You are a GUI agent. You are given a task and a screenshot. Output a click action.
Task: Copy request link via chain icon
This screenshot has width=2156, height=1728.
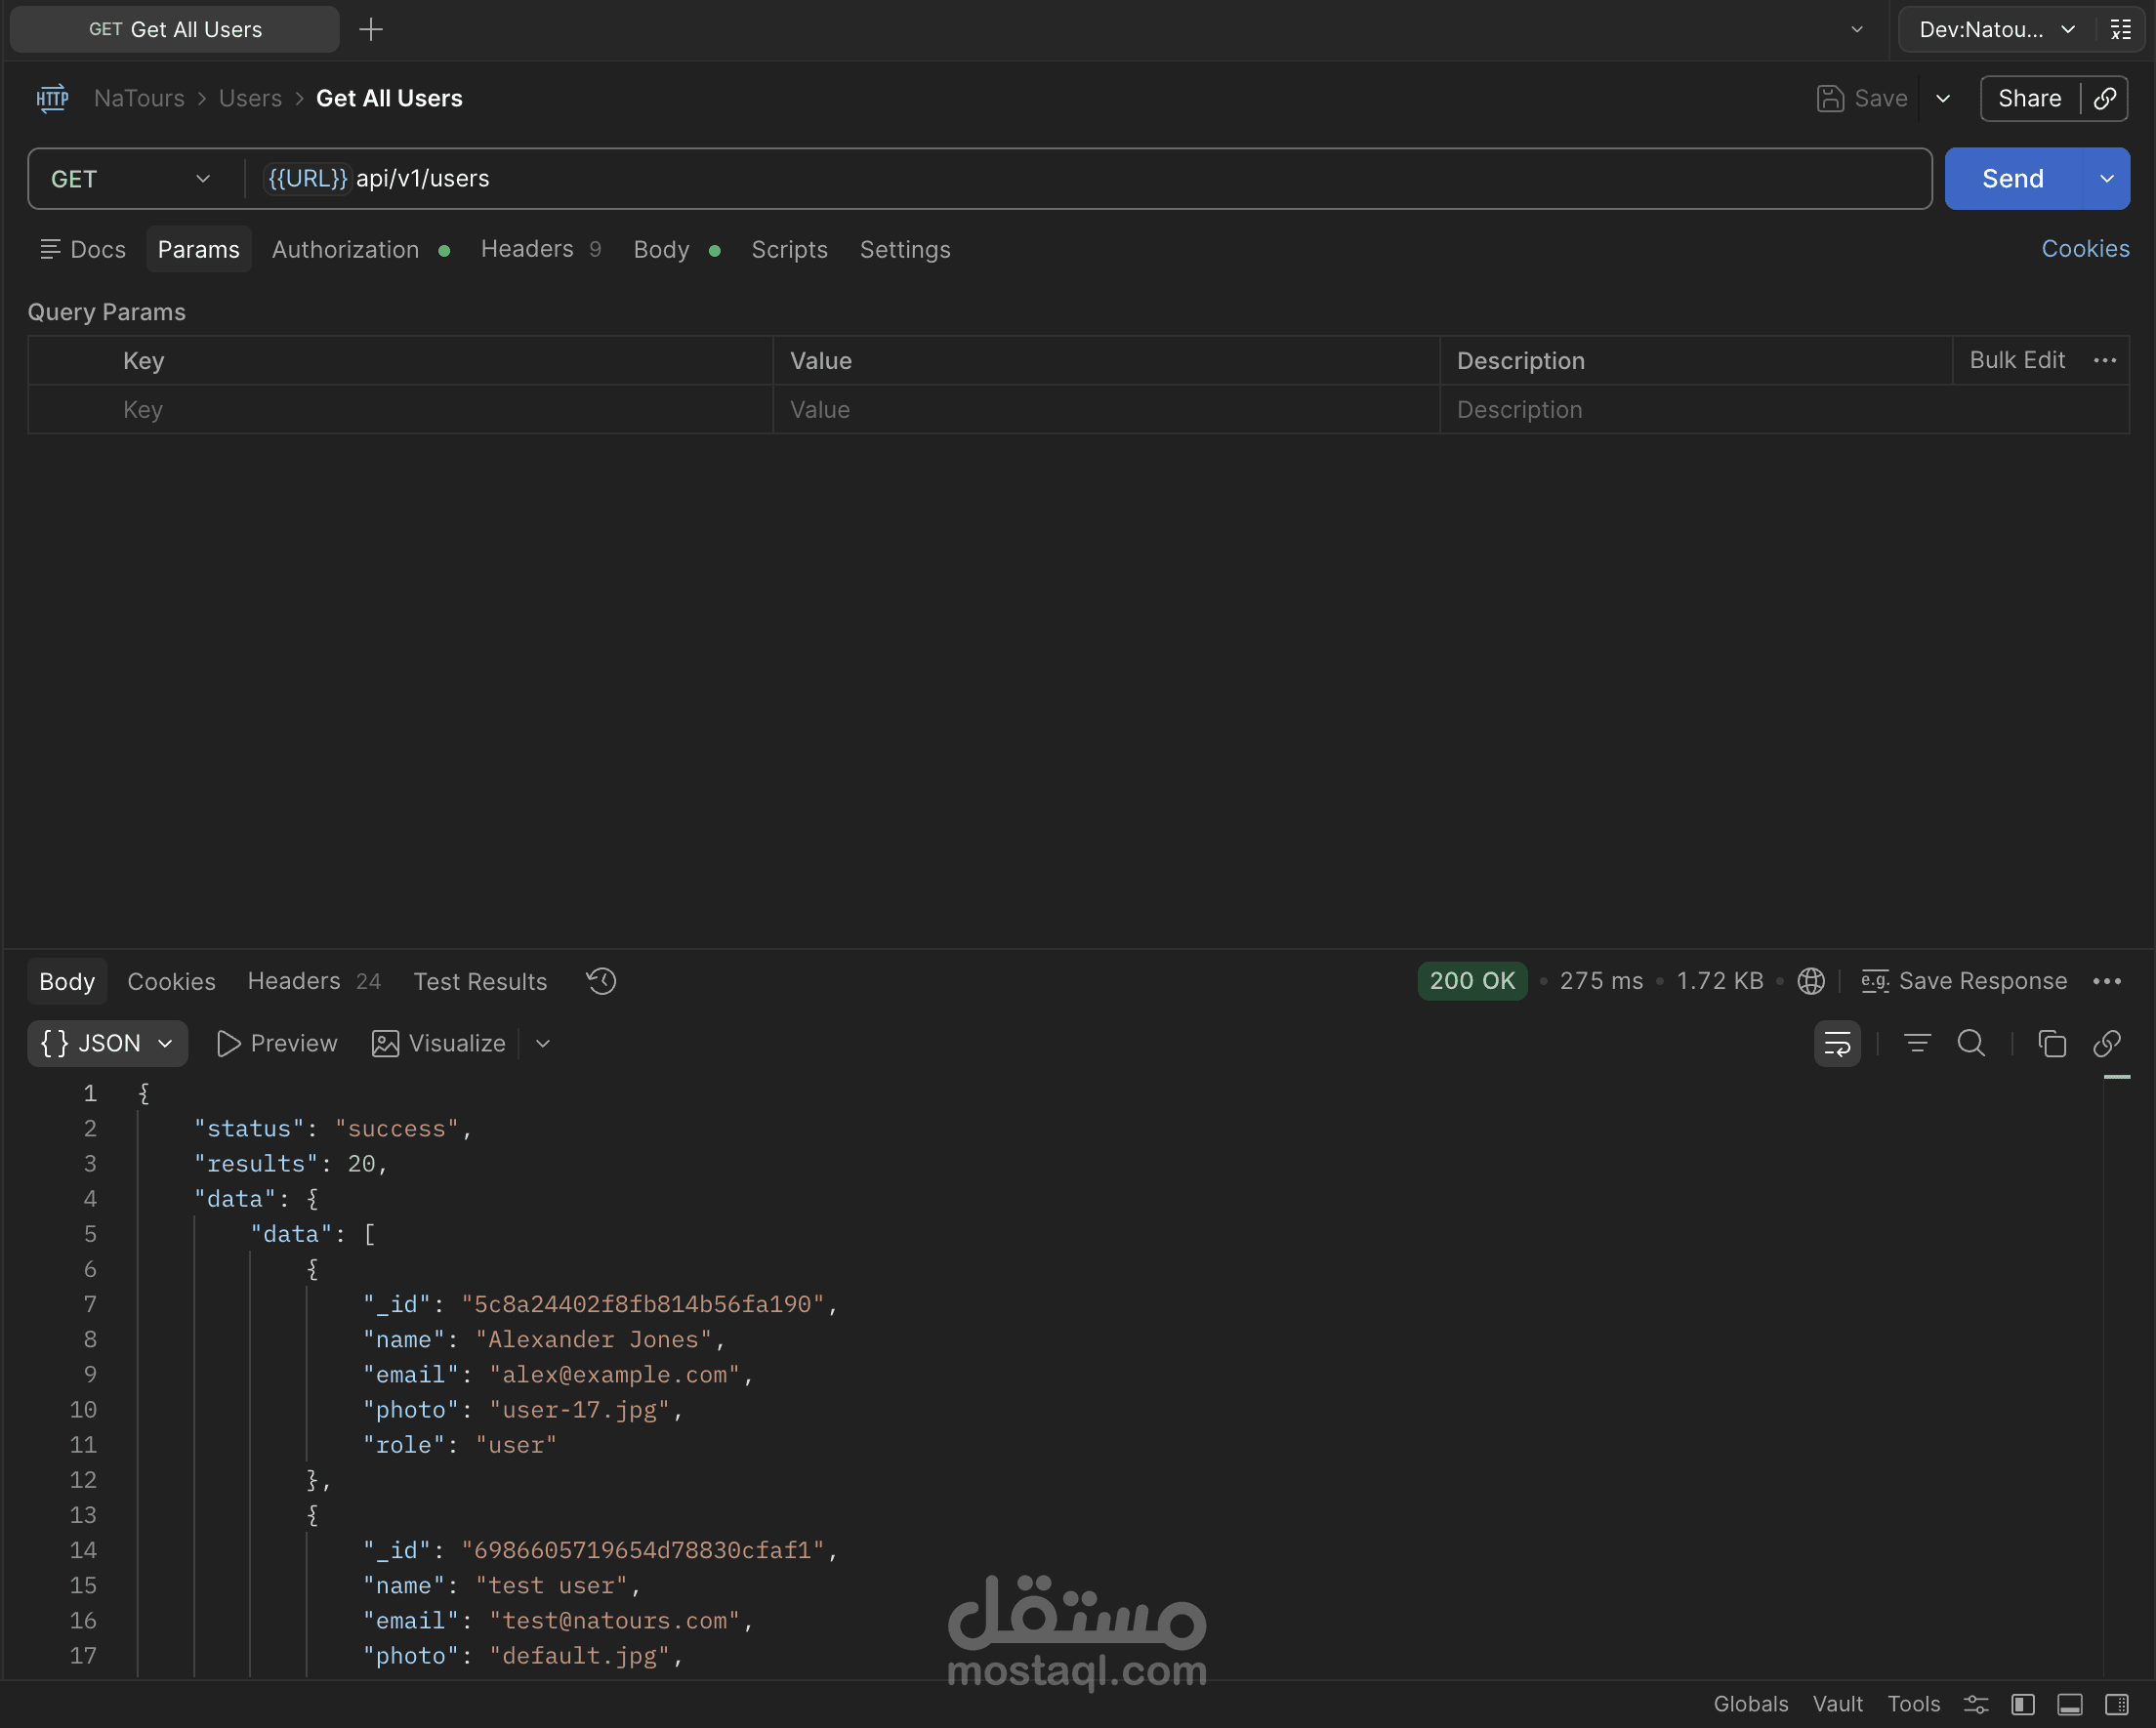2105,98
